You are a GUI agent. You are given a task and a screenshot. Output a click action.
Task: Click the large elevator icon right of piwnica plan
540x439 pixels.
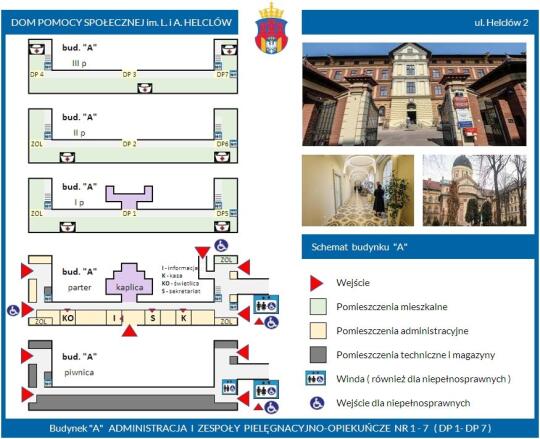266,389
